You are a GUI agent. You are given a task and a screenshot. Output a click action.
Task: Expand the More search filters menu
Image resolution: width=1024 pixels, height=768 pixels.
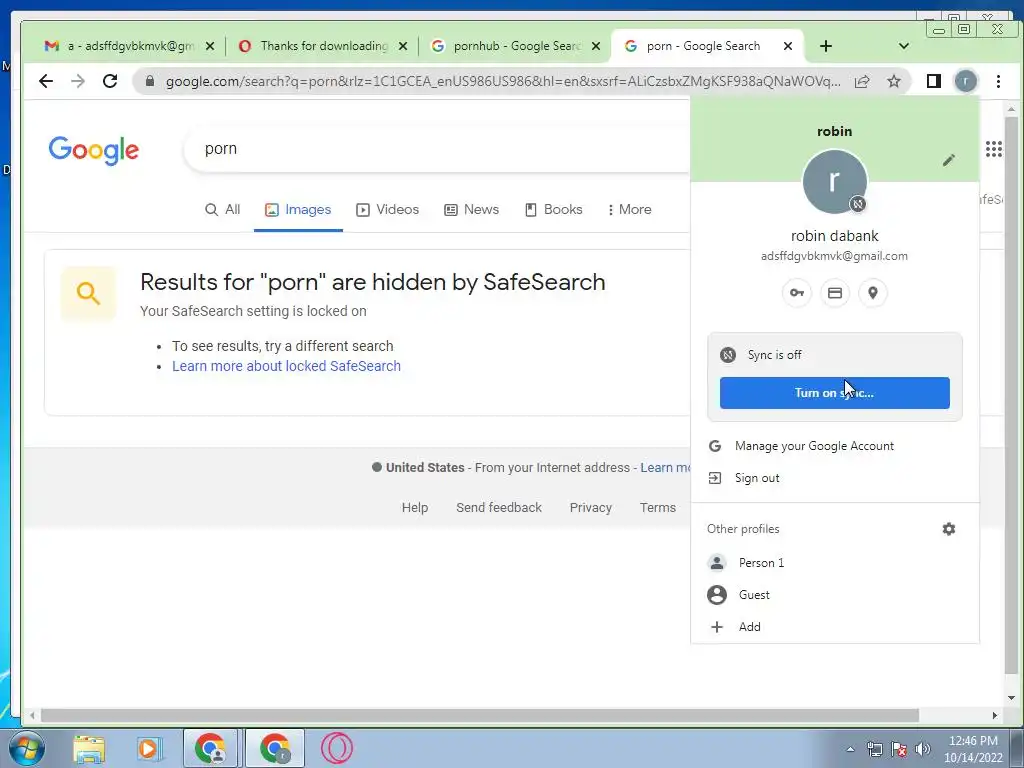click(x=630, y=210)
